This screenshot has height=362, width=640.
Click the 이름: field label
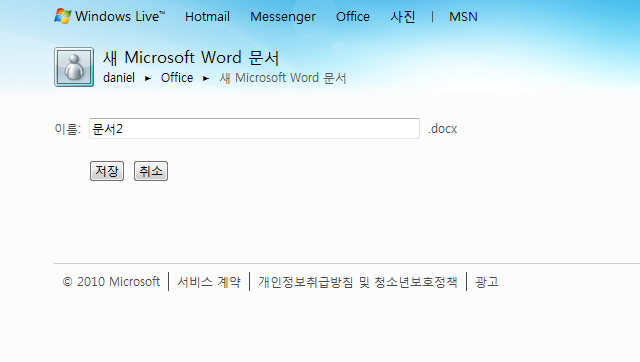tap(68, 129)
